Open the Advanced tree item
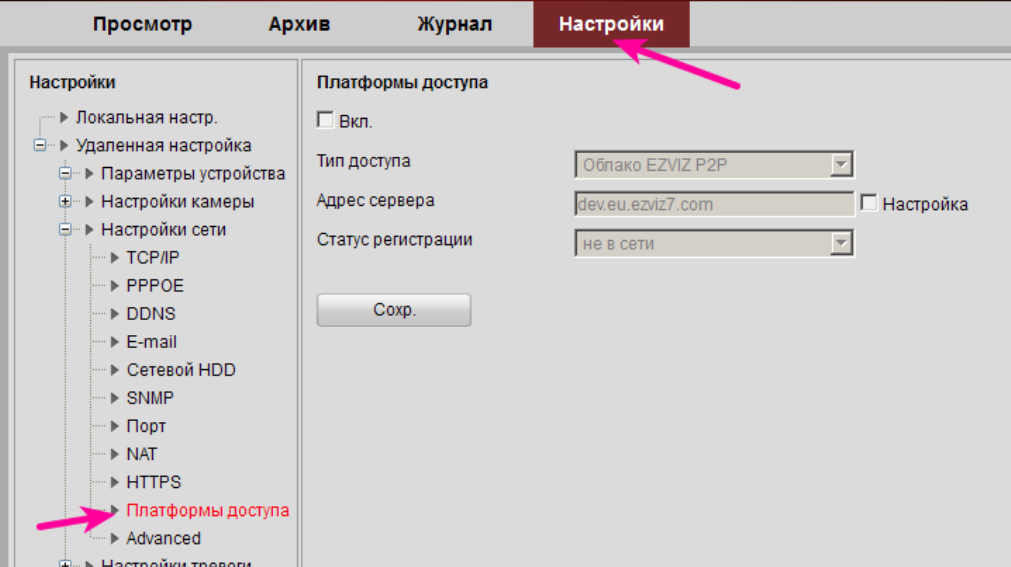Image resolution: width=1011 pixels, height=567 pixels. pyautogui.click(x=163, y=538)
